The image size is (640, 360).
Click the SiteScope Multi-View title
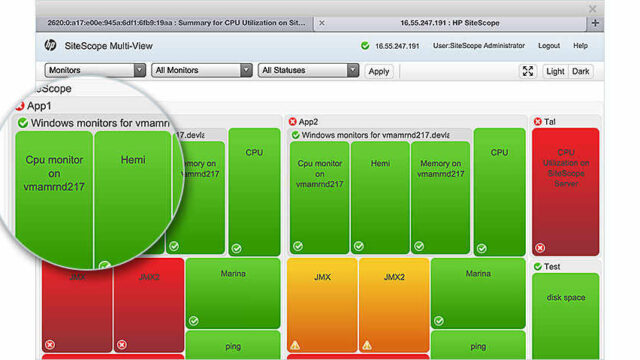click(109, 46)
